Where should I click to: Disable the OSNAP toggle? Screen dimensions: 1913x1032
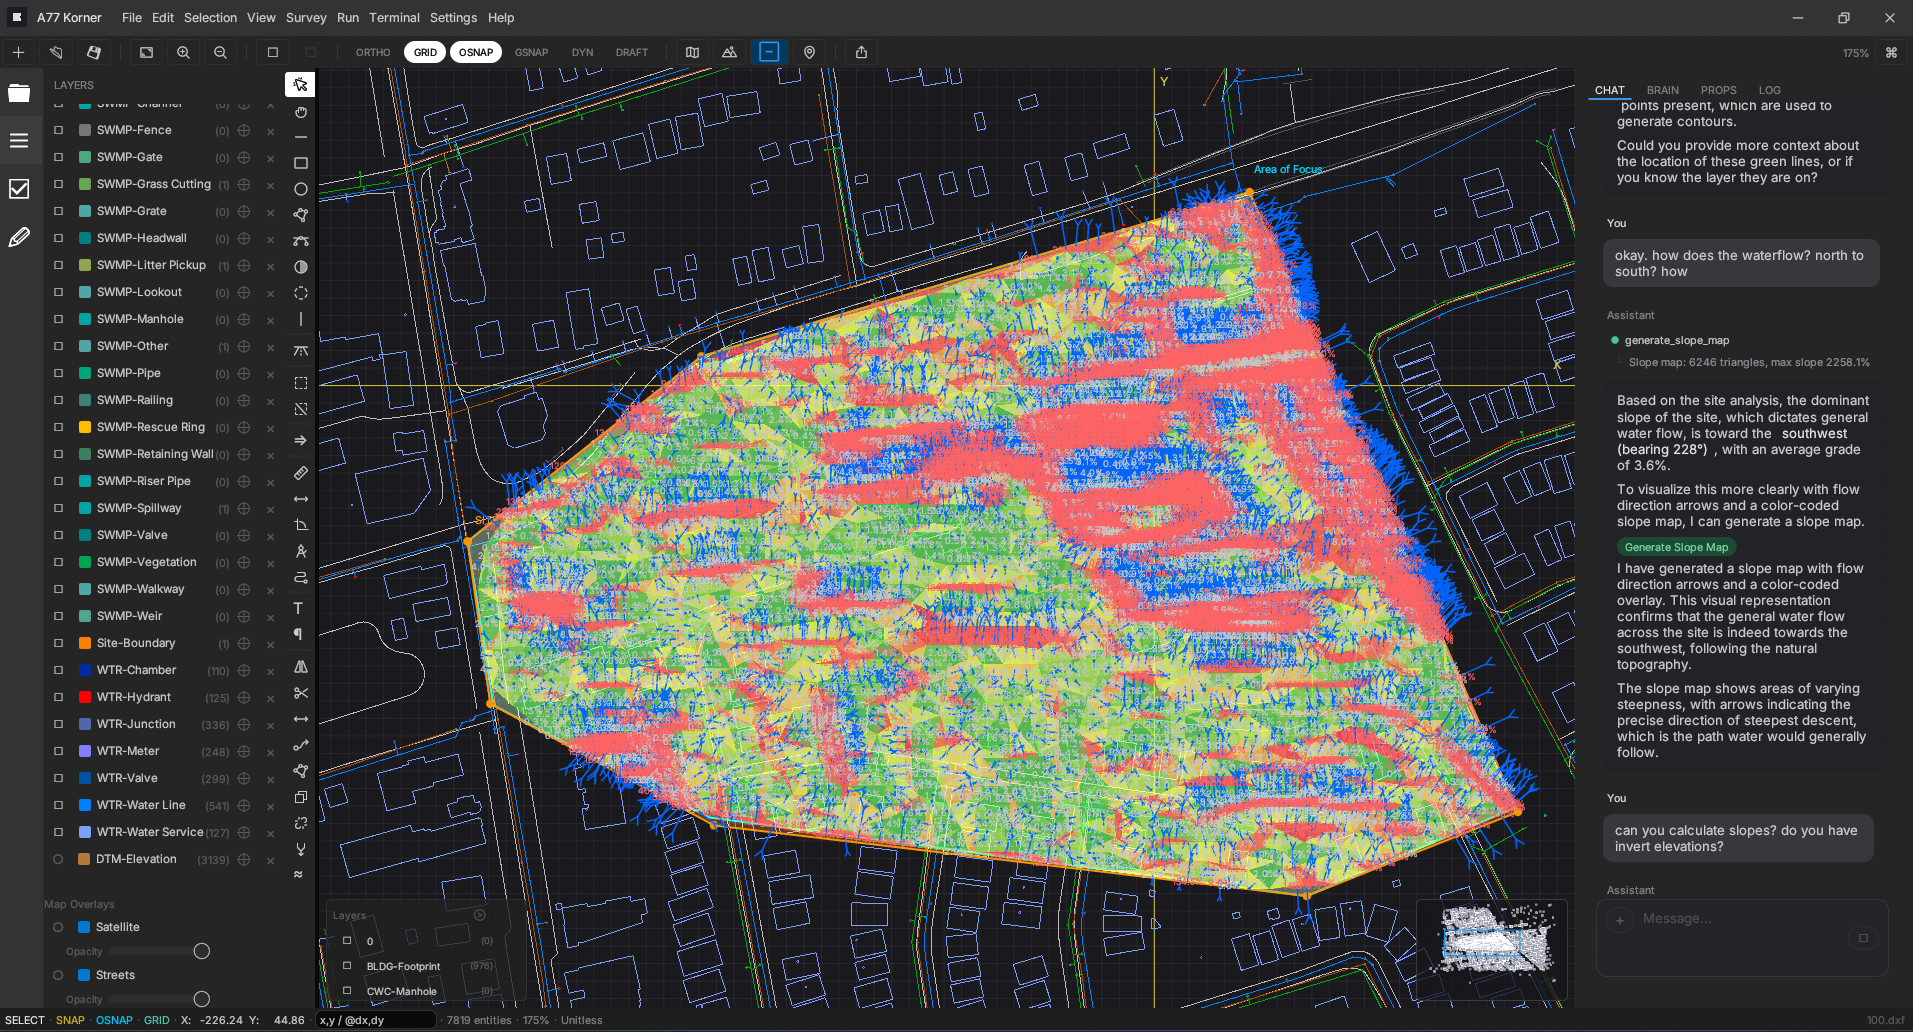tap(476, 52)
